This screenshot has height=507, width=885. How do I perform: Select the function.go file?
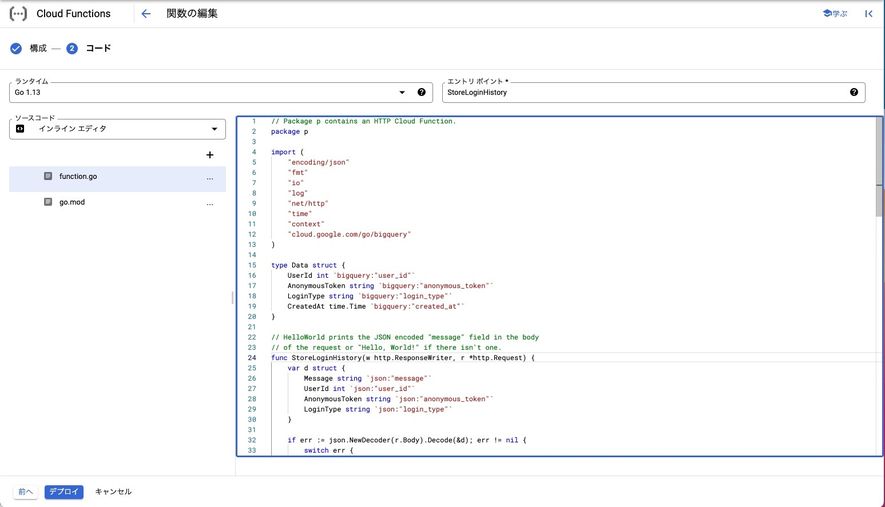117,178
